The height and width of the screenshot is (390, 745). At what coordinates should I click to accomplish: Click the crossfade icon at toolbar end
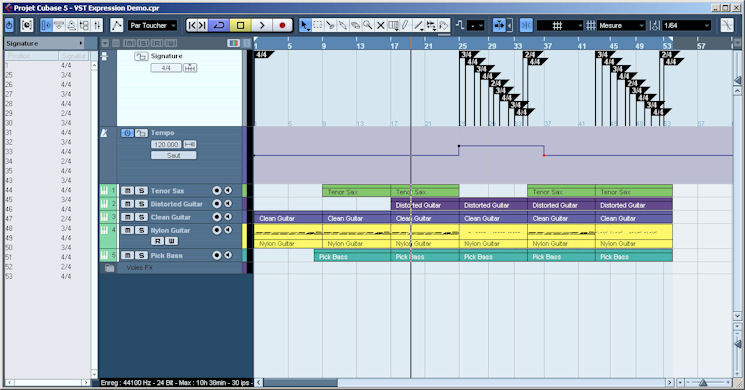tap(726, 25)
